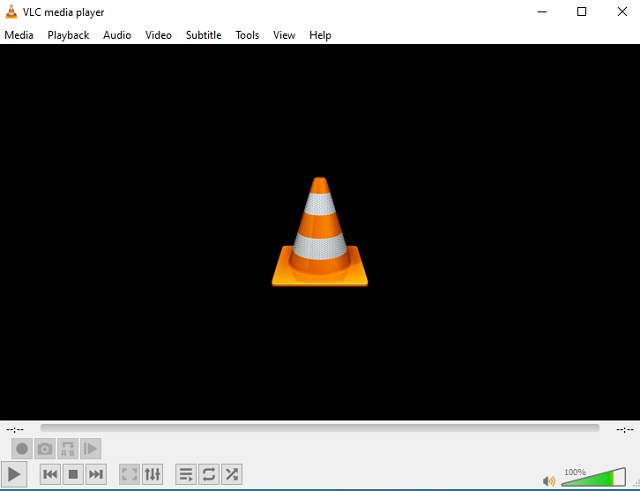
Task: Toggle random shuffle playback
Action: tap(231, 474)
